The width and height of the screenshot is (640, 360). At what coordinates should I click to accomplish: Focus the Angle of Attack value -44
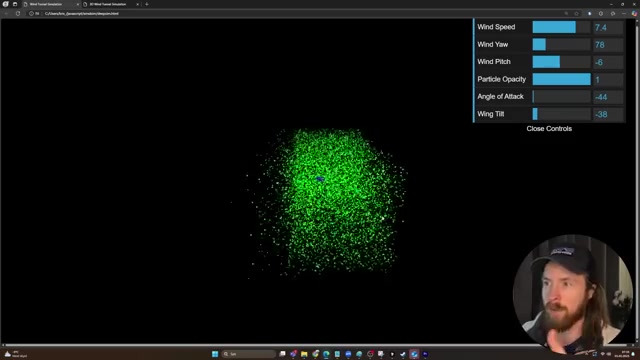click(608, 97)
